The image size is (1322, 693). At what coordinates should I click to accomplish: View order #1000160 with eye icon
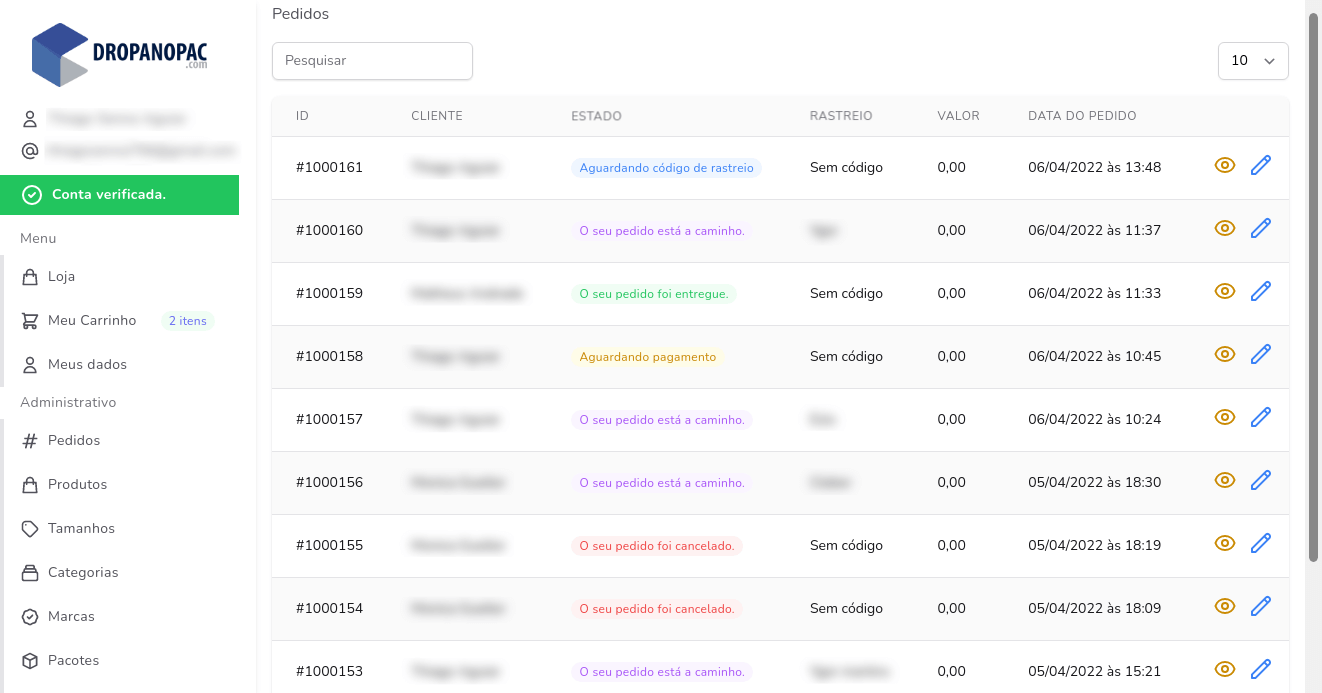pos(1225,229)
